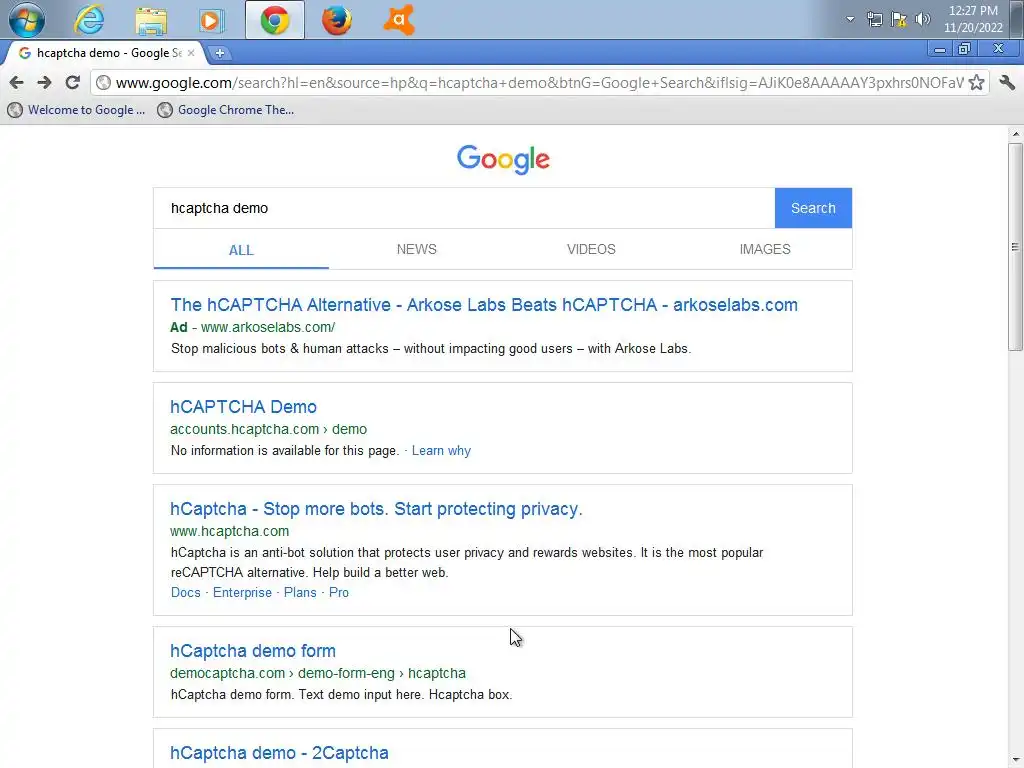Click the accounts.hcaptcha.com › demo URL

coord(268,429)
